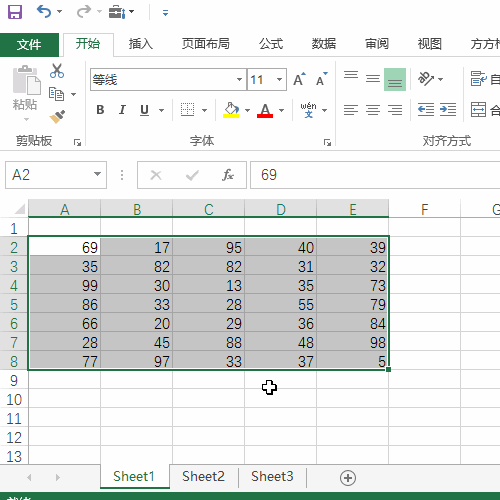The image size is (500, 500).
Task: Open Insert Function fx dialog
Action: (x=228, y=175)
